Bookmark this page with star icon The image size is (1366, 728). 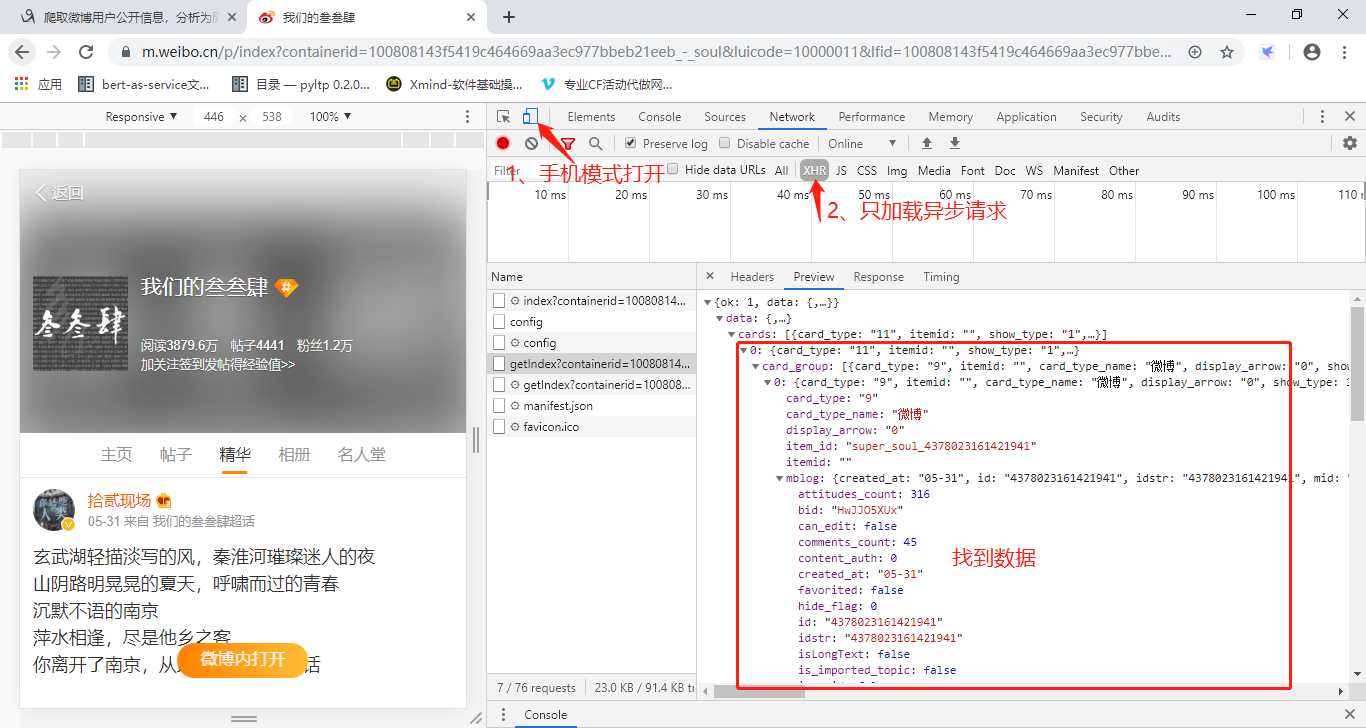pos(1227,52)
